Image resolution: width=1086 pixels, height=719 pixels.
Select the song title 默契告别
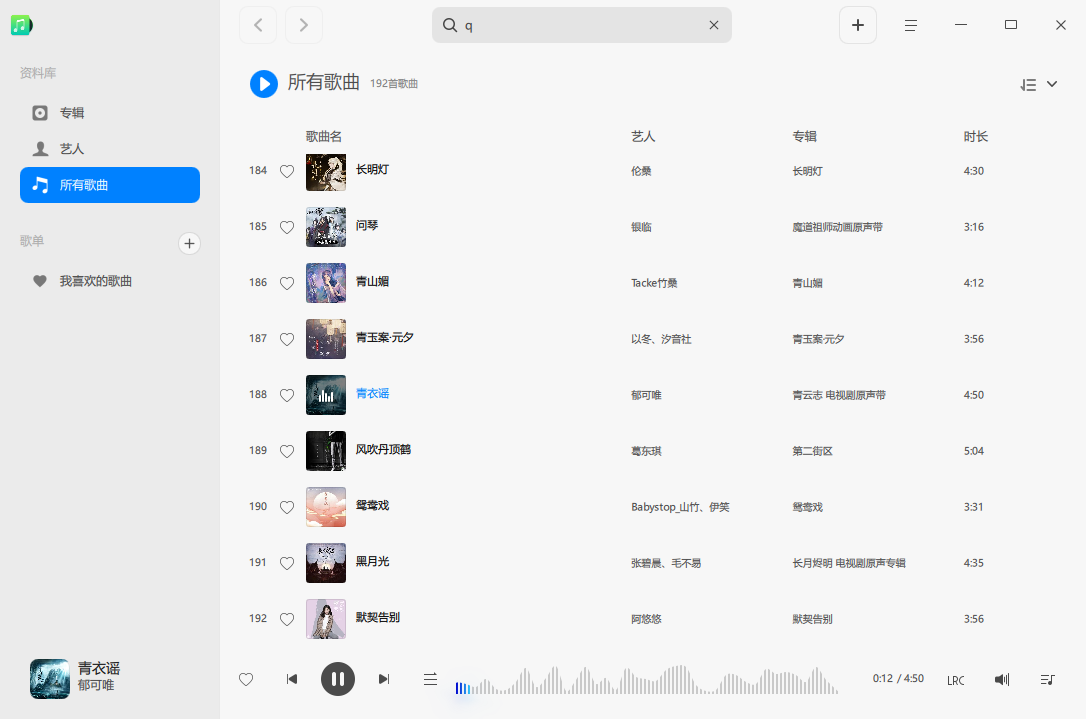377,618
